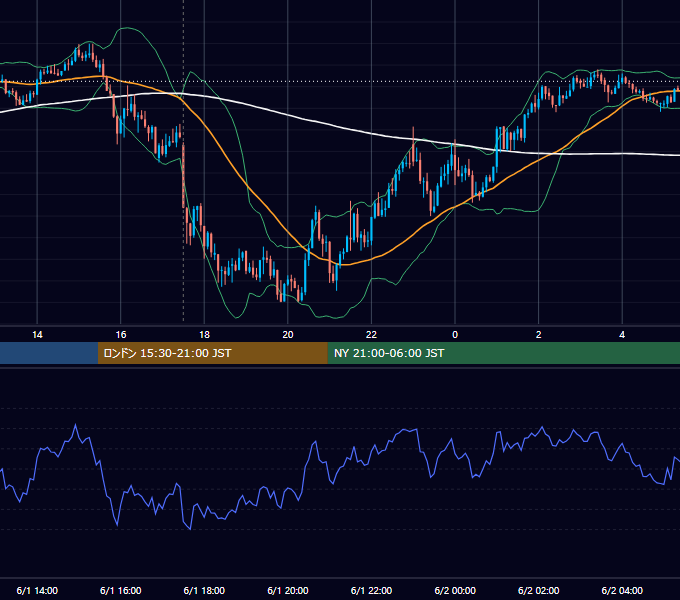Click the 14 hour label on price chart axis

pos(37,335)
